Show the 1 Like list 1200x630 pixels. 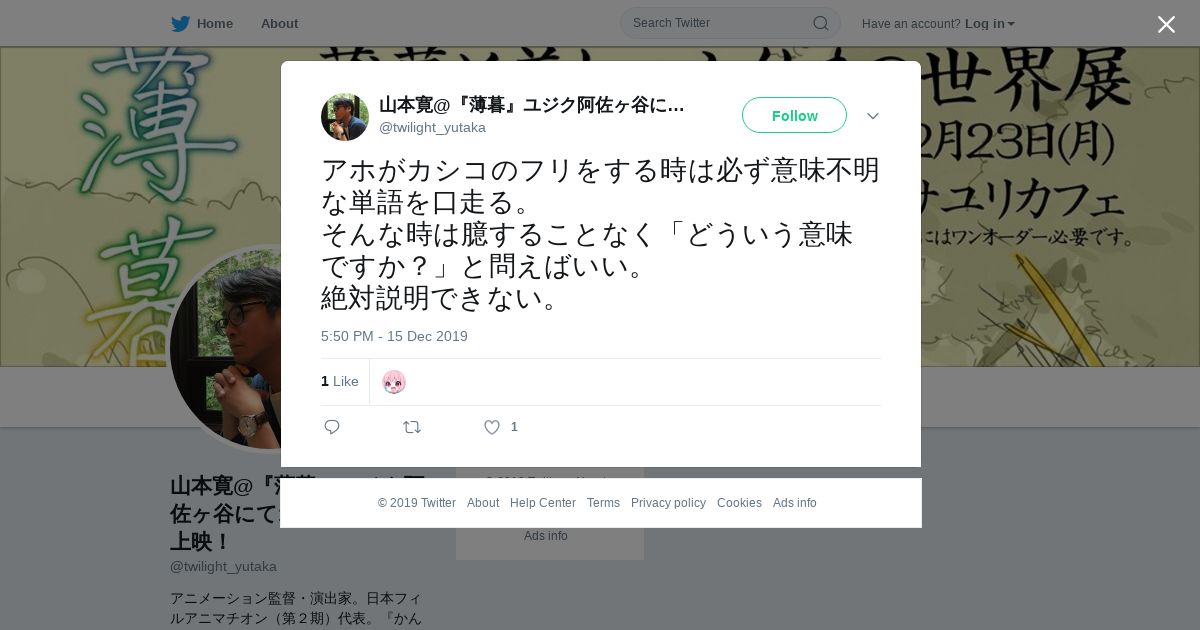click(340, 381)
